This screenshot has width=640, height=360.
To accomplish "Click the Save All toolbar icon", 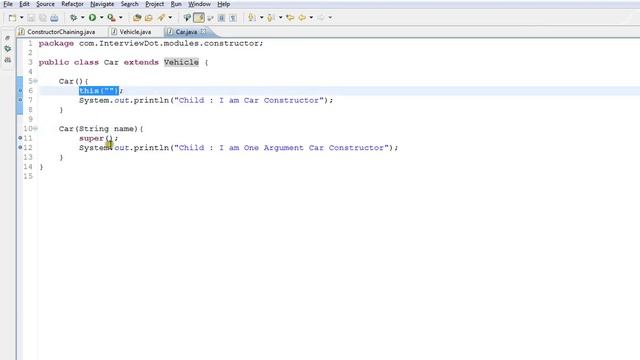I will coord(42,18).
